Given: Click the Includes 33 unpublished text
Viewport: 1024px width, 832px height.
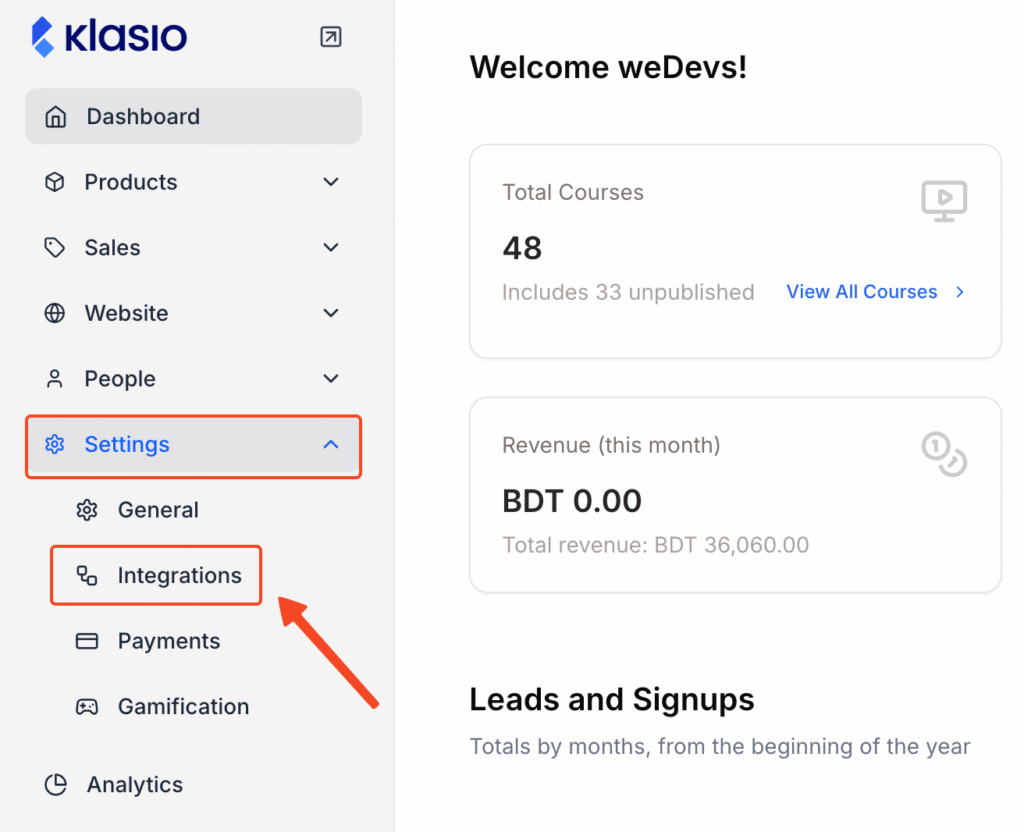Looking at the screenshot, I should 628,292.
